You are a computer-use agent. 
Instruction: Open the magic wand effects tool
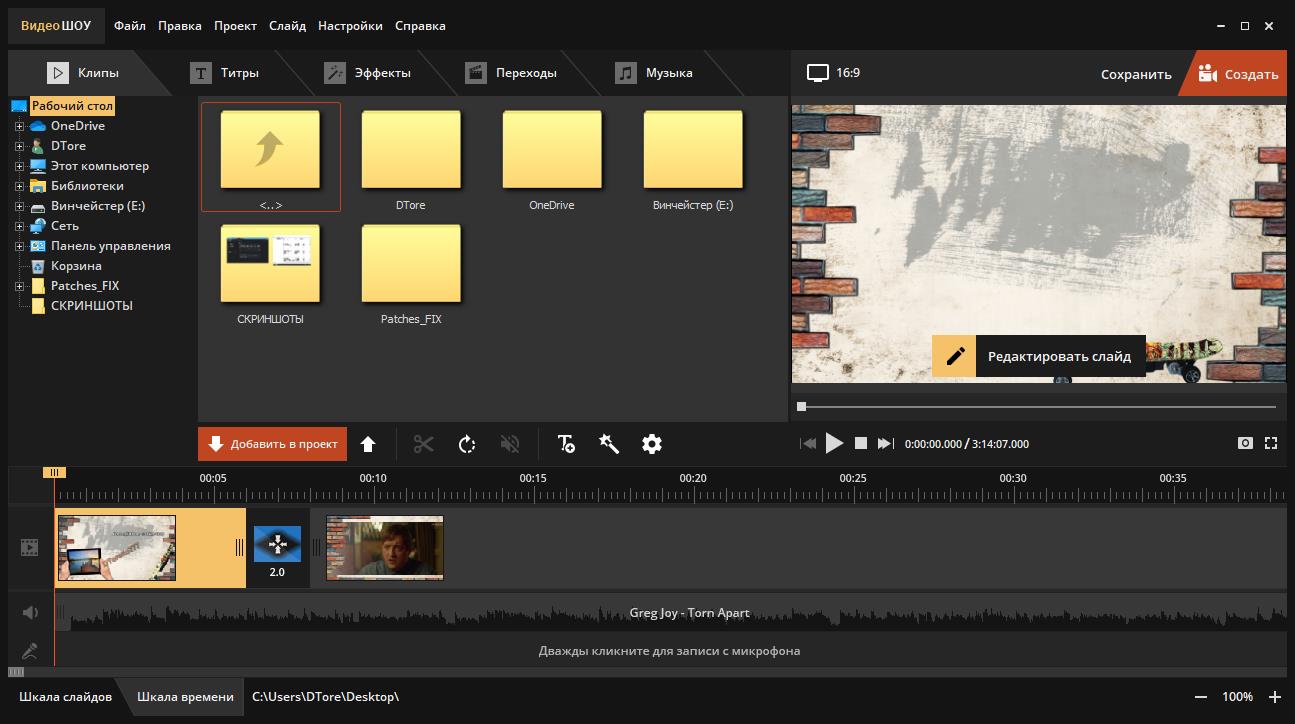click(x=609, y=444)
